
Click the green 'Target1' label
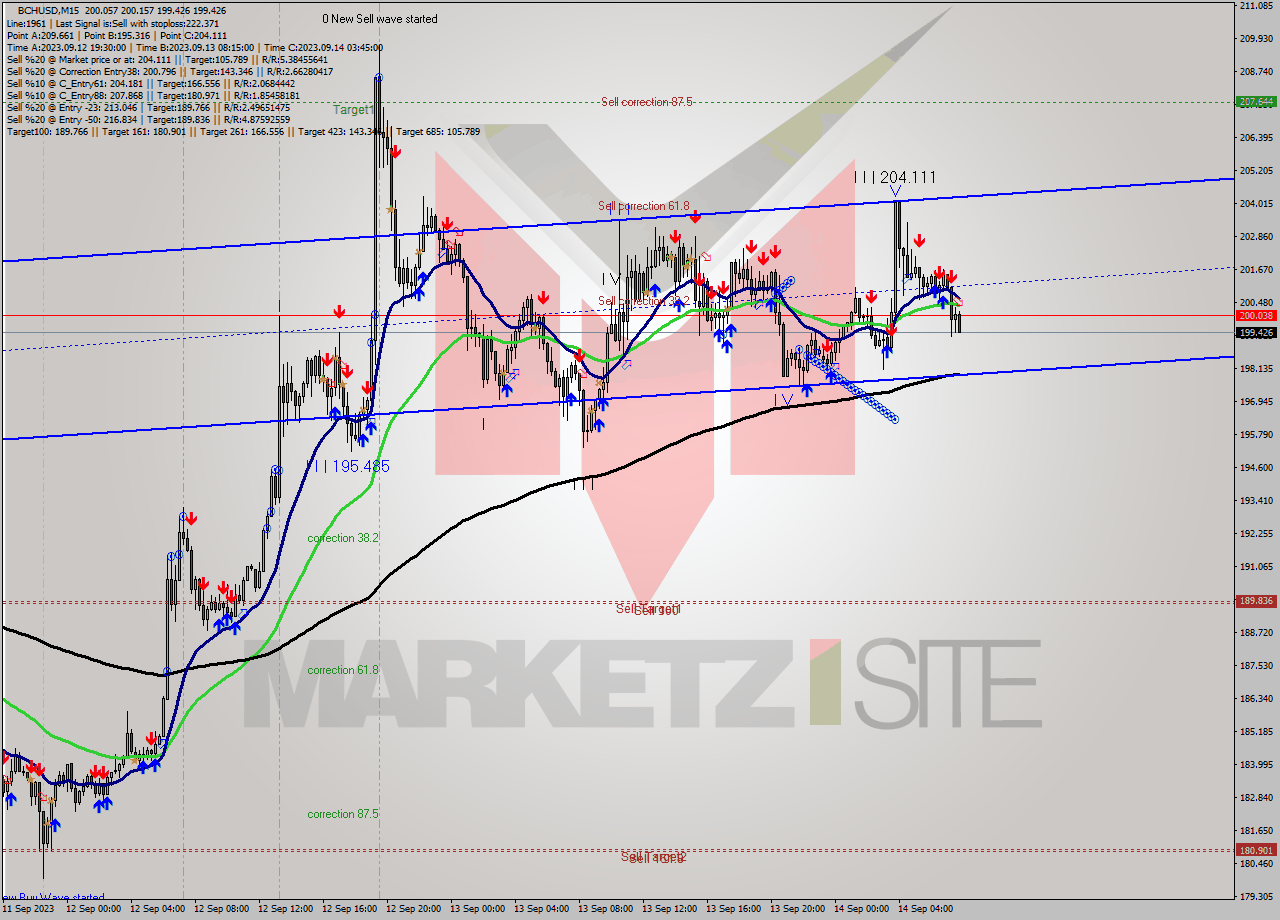click(353, 110)
